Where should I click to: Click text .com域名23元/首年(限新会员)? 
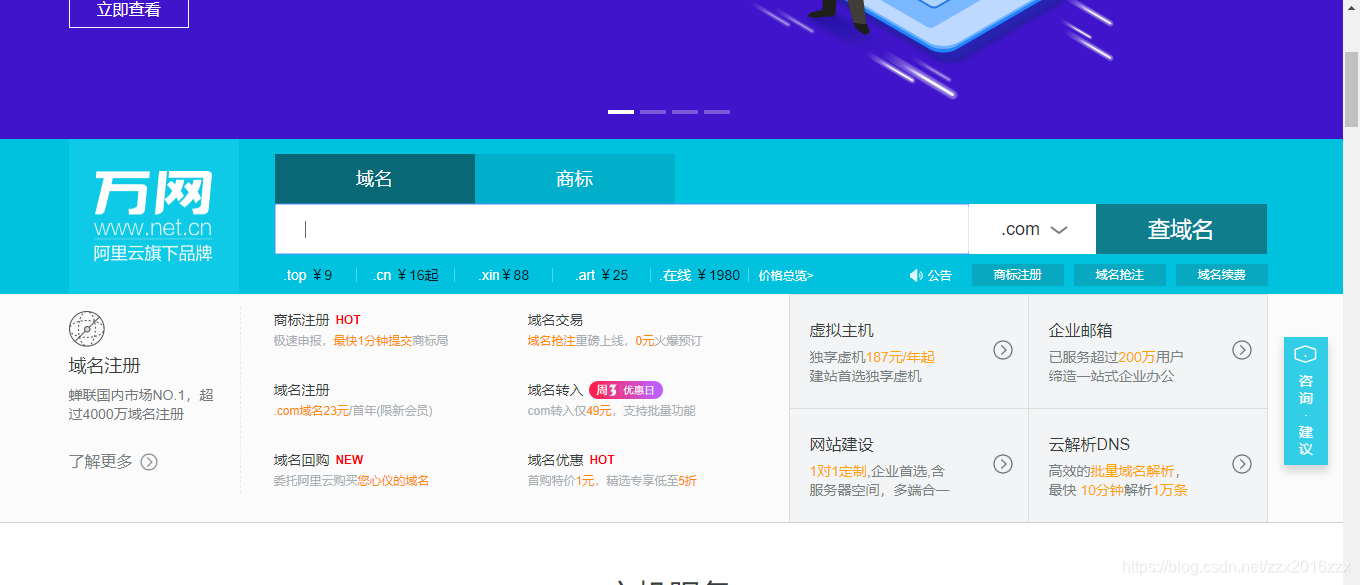(x=353, y=411)
